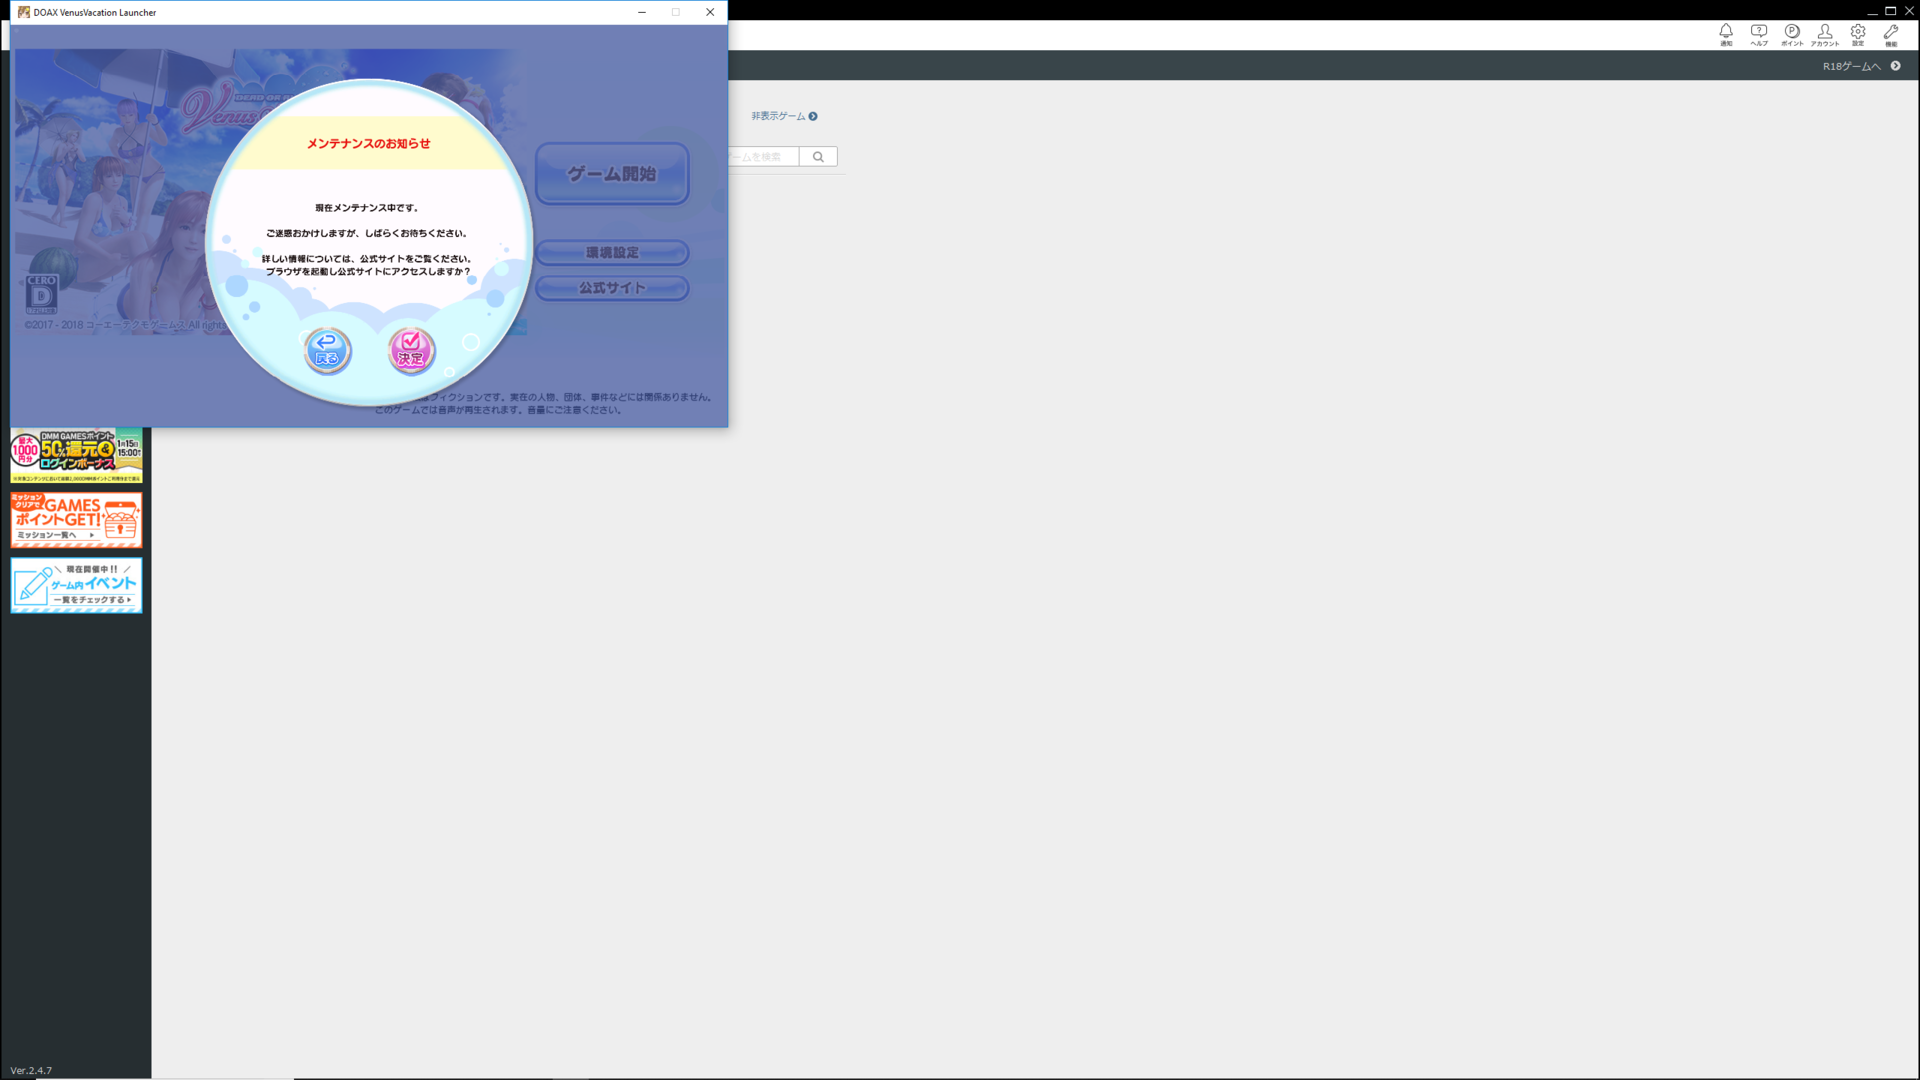Minimize the DMM player window
Image resolution: width=1920 pixels, height=1080 pixels.
[x=1872, y=10]
